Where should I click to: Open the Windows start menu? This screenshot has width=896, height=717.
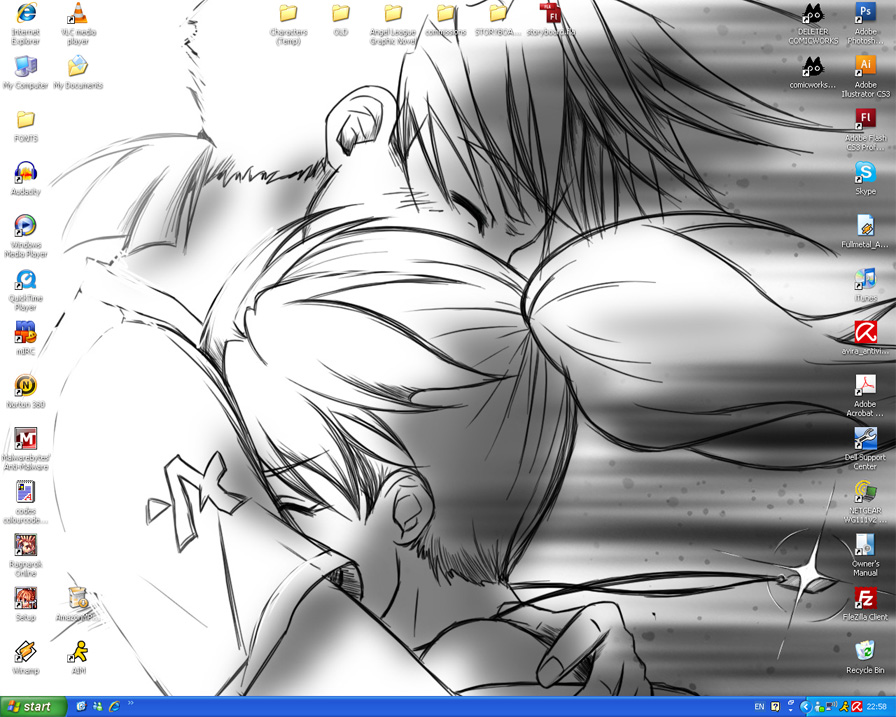(33, 707)
